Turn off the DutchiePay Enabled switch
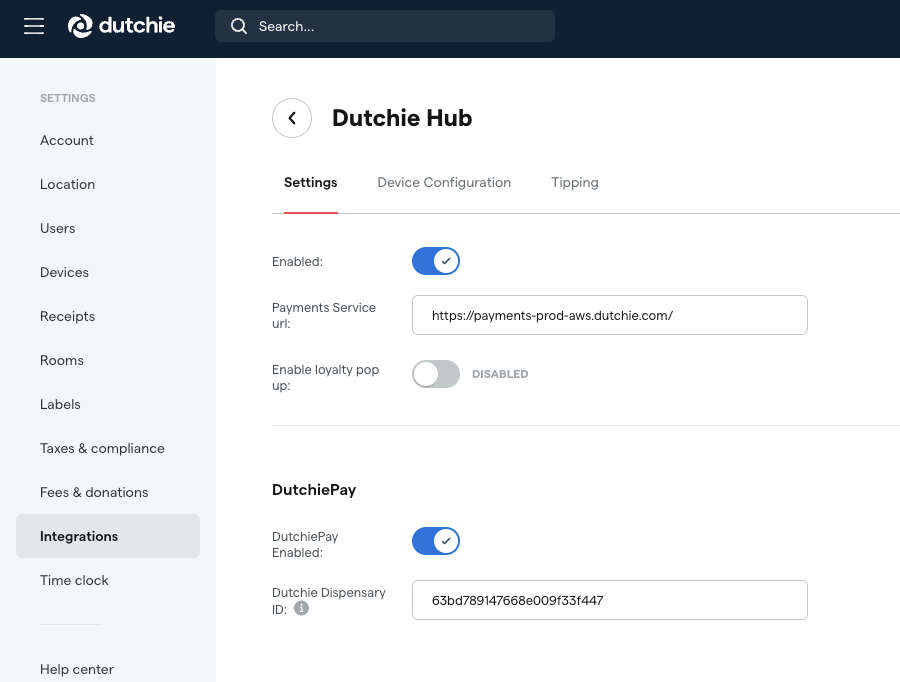 (x=436, y=541)
